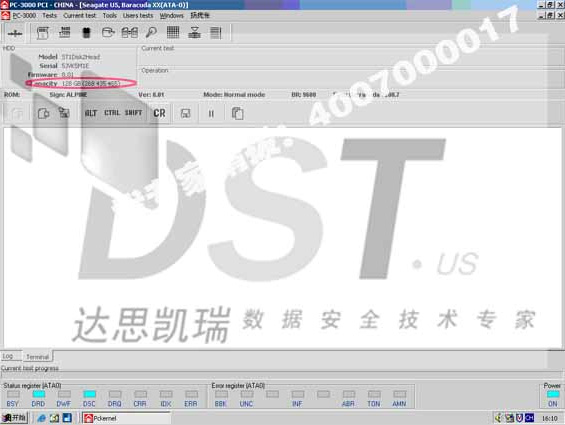This screenshot has height=425, width=565.
Task: Switch to the Terminal tab
Action: tap(37, 357)
